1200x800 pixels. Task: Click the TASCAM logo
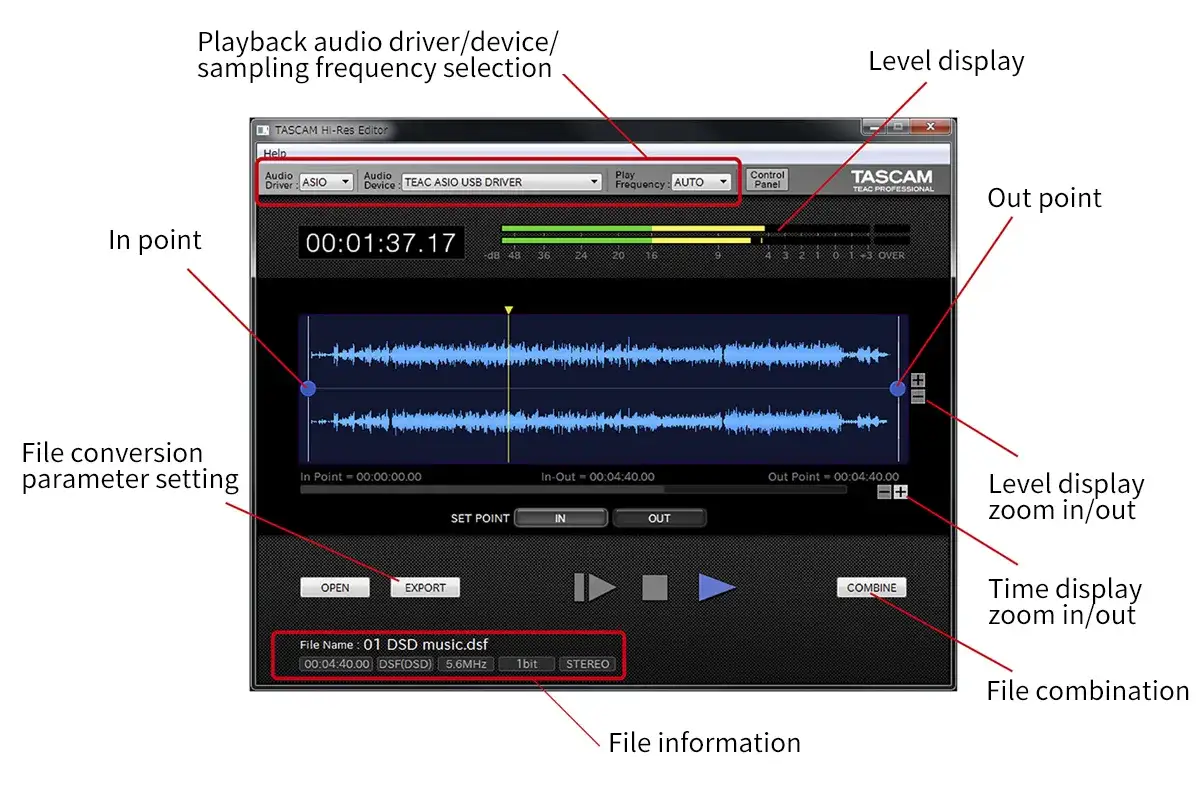[890, 178]
